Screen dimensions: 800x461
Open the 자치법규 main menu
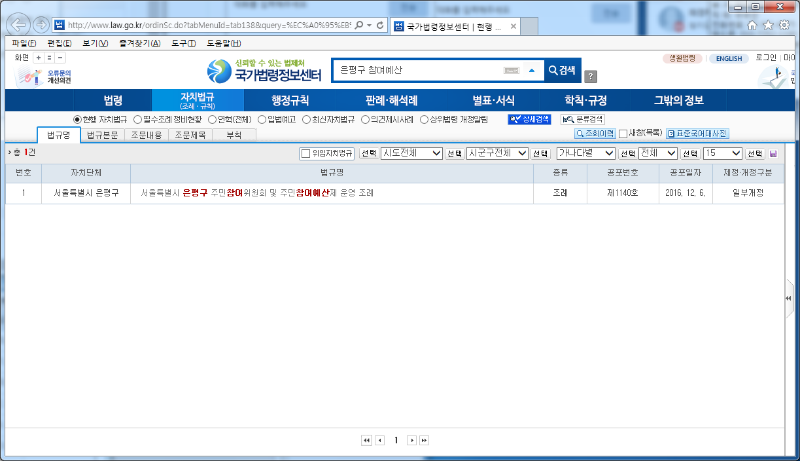(197, 100)
